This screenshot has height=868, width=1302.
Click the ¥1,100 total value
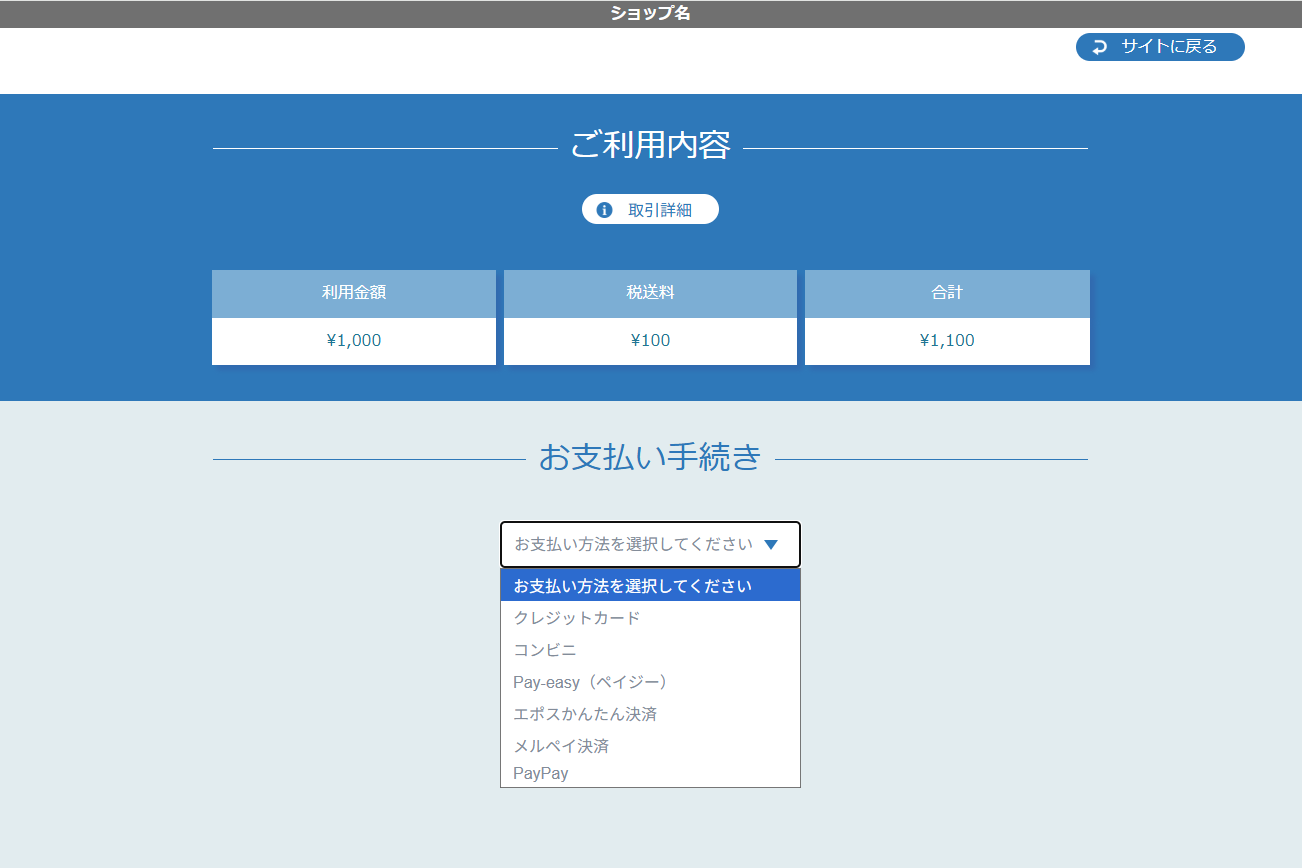point(947,341)
